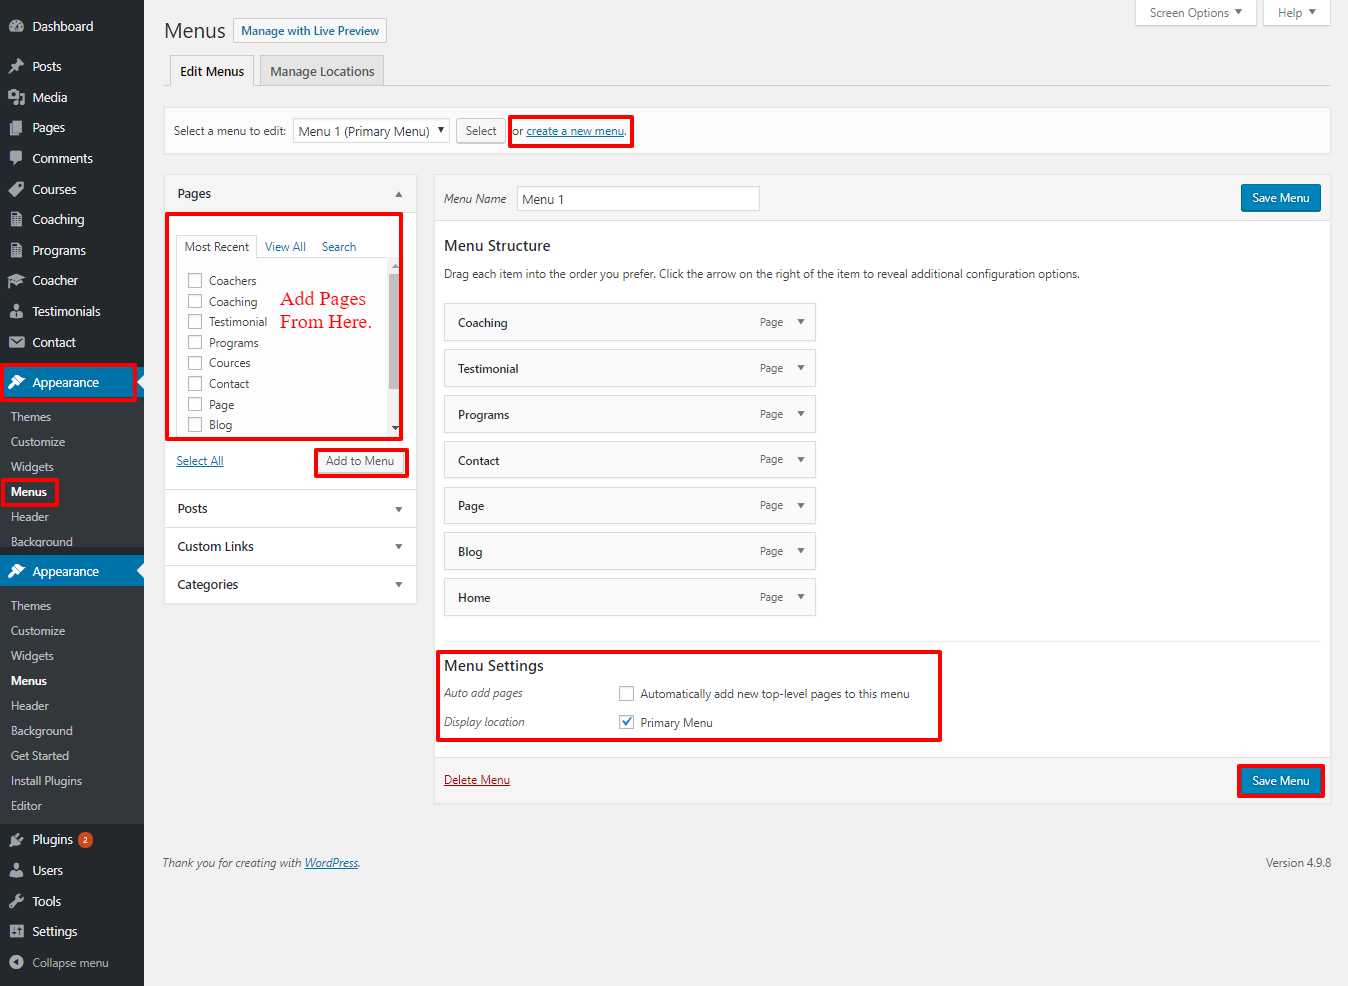Open the Search pages tab
The image size is (1348, 986).
tap(339, 247)
